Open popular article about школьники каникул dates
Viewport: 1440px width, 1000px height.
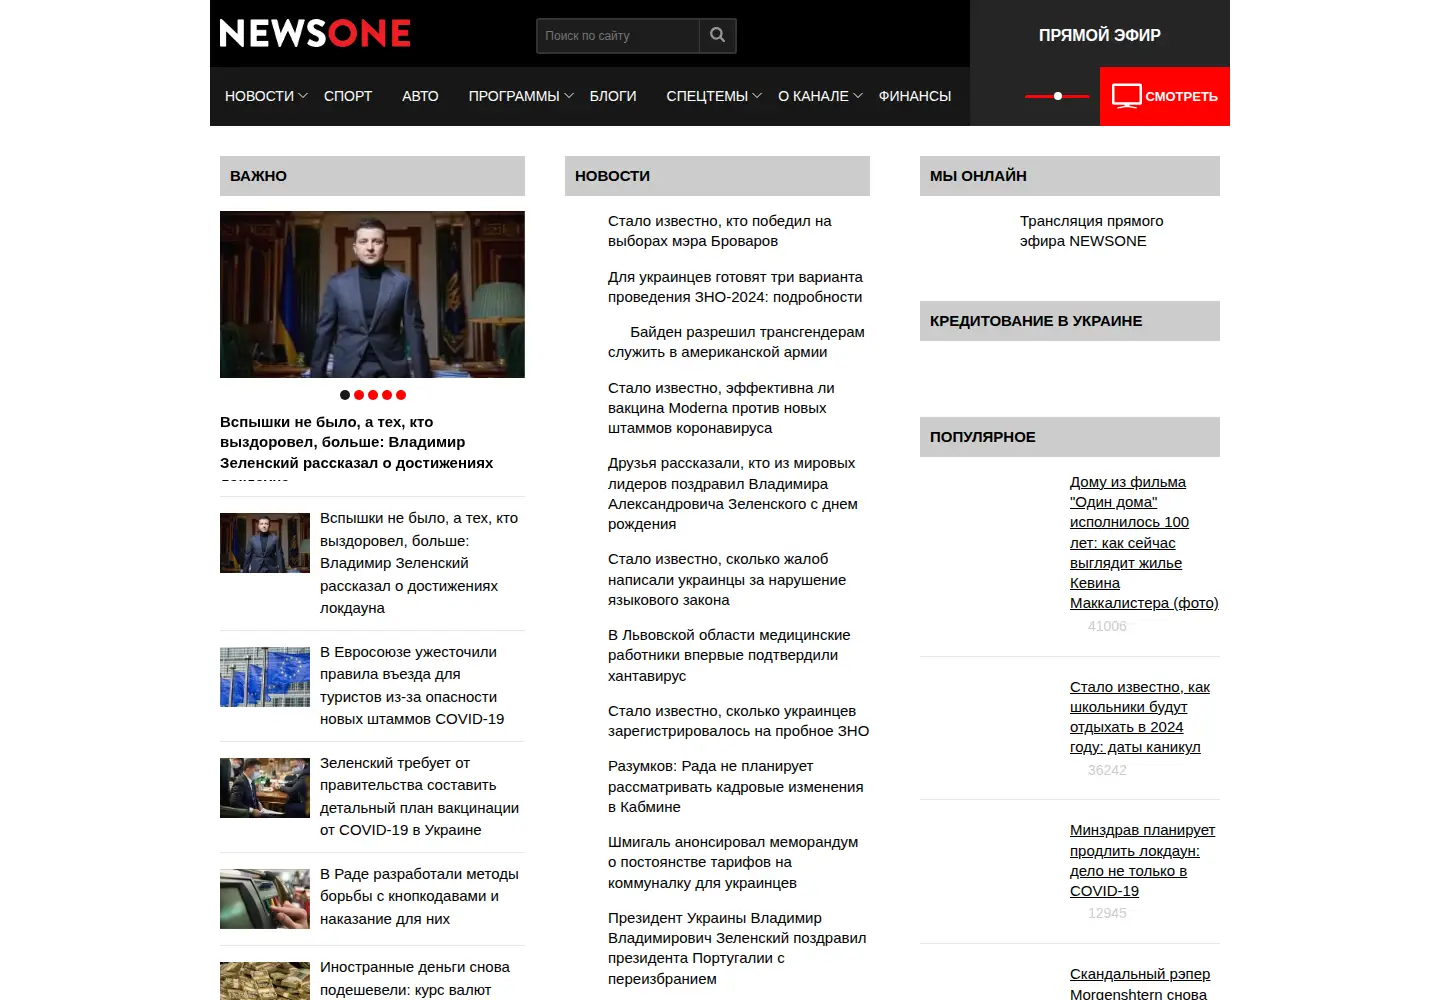coord(1140,717)
